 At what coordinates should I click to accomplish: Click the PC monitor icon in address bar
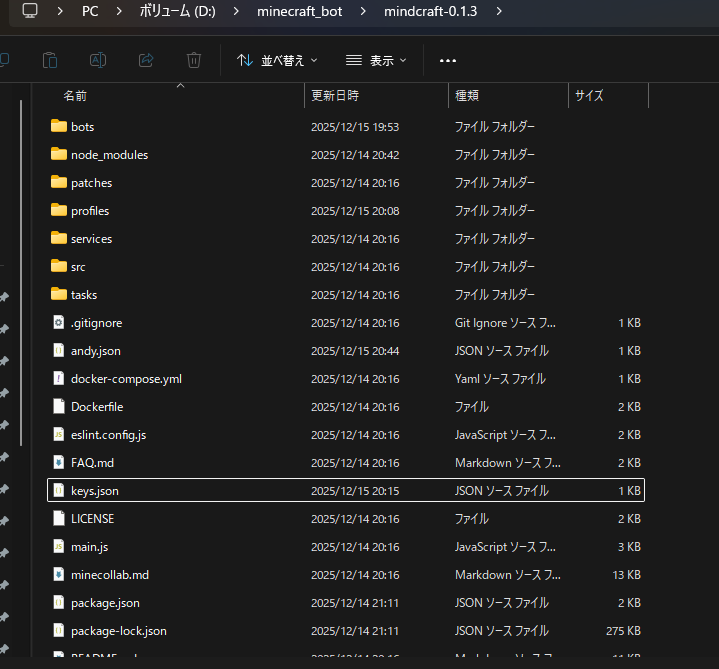30,12
